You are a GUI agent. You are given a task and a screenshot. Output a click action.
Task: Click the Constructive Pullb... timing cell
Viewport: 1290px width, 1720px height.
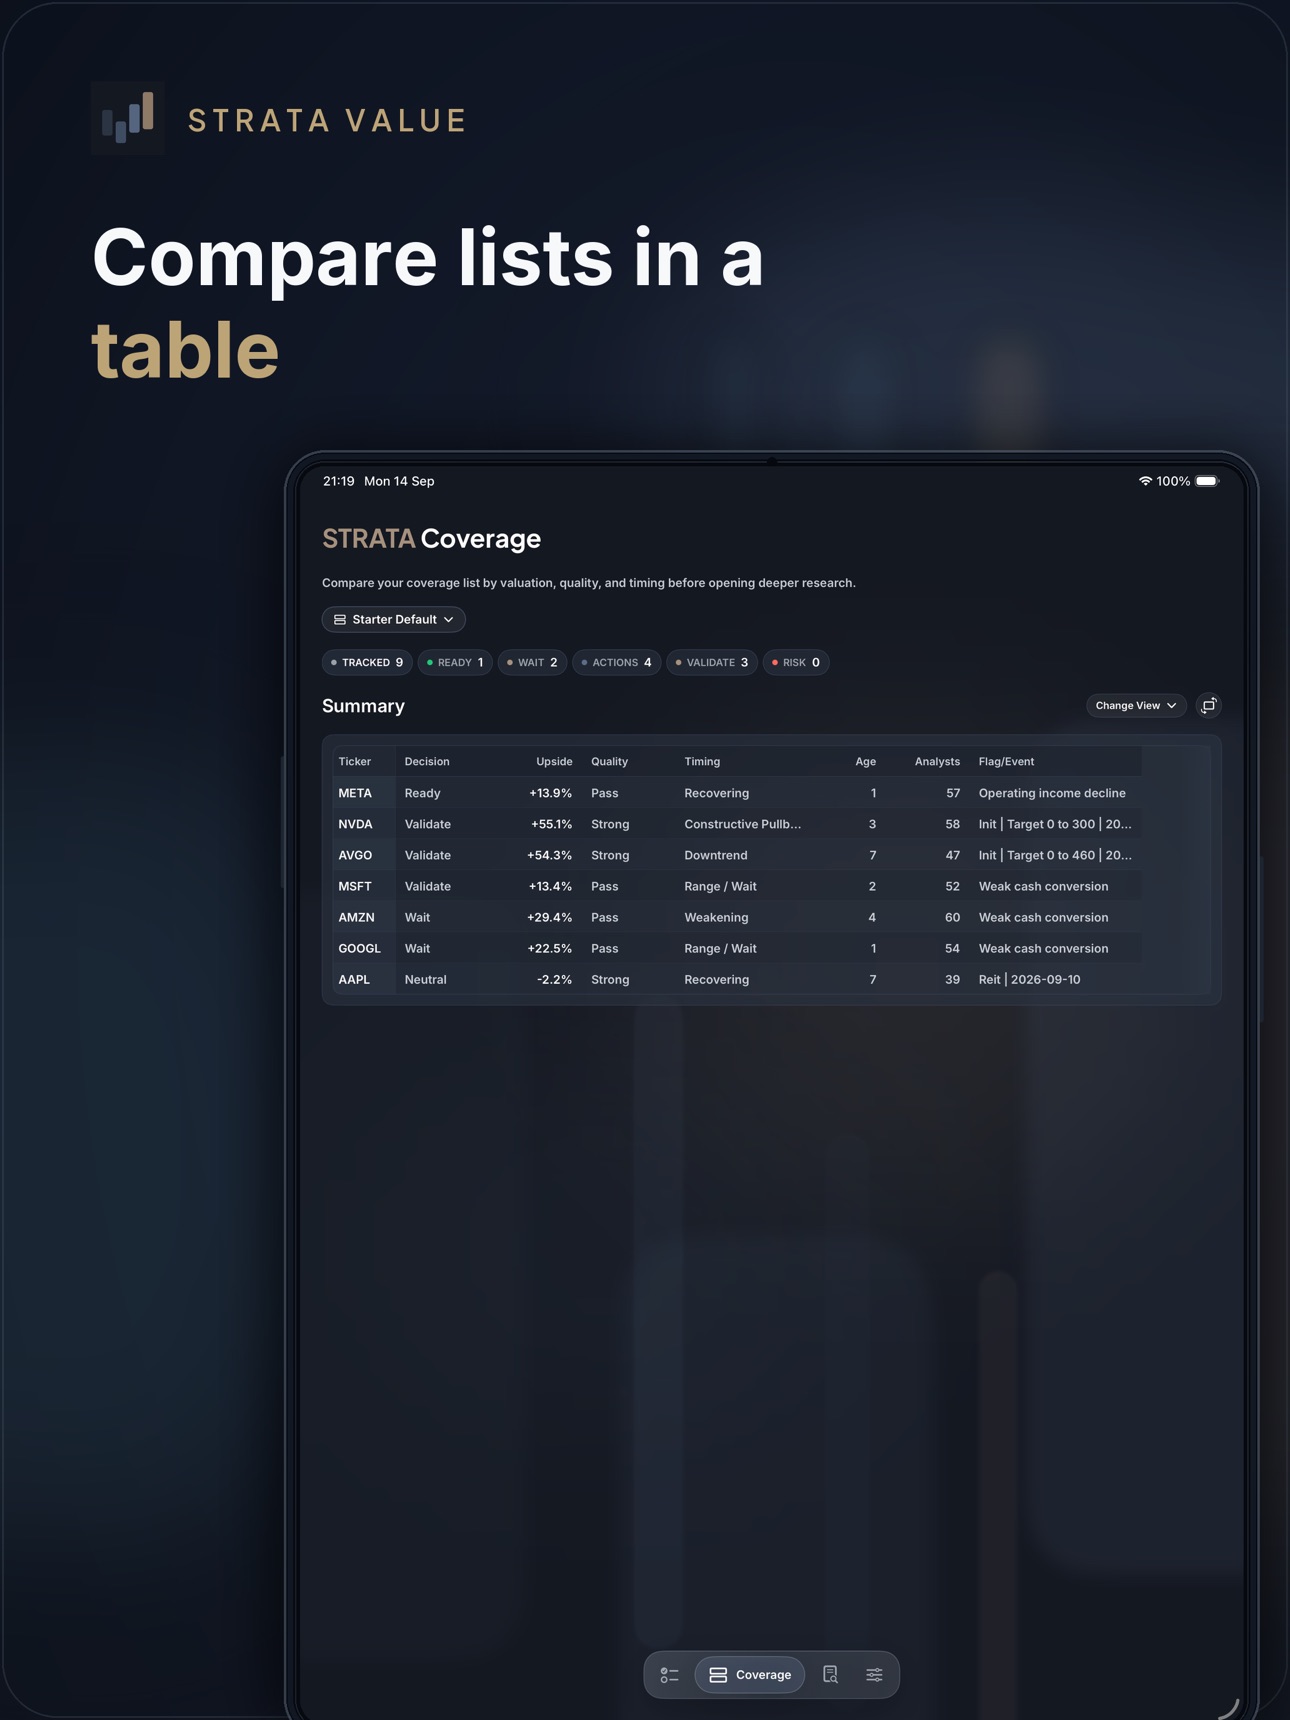pyautogui.click(x=743, y=824)
